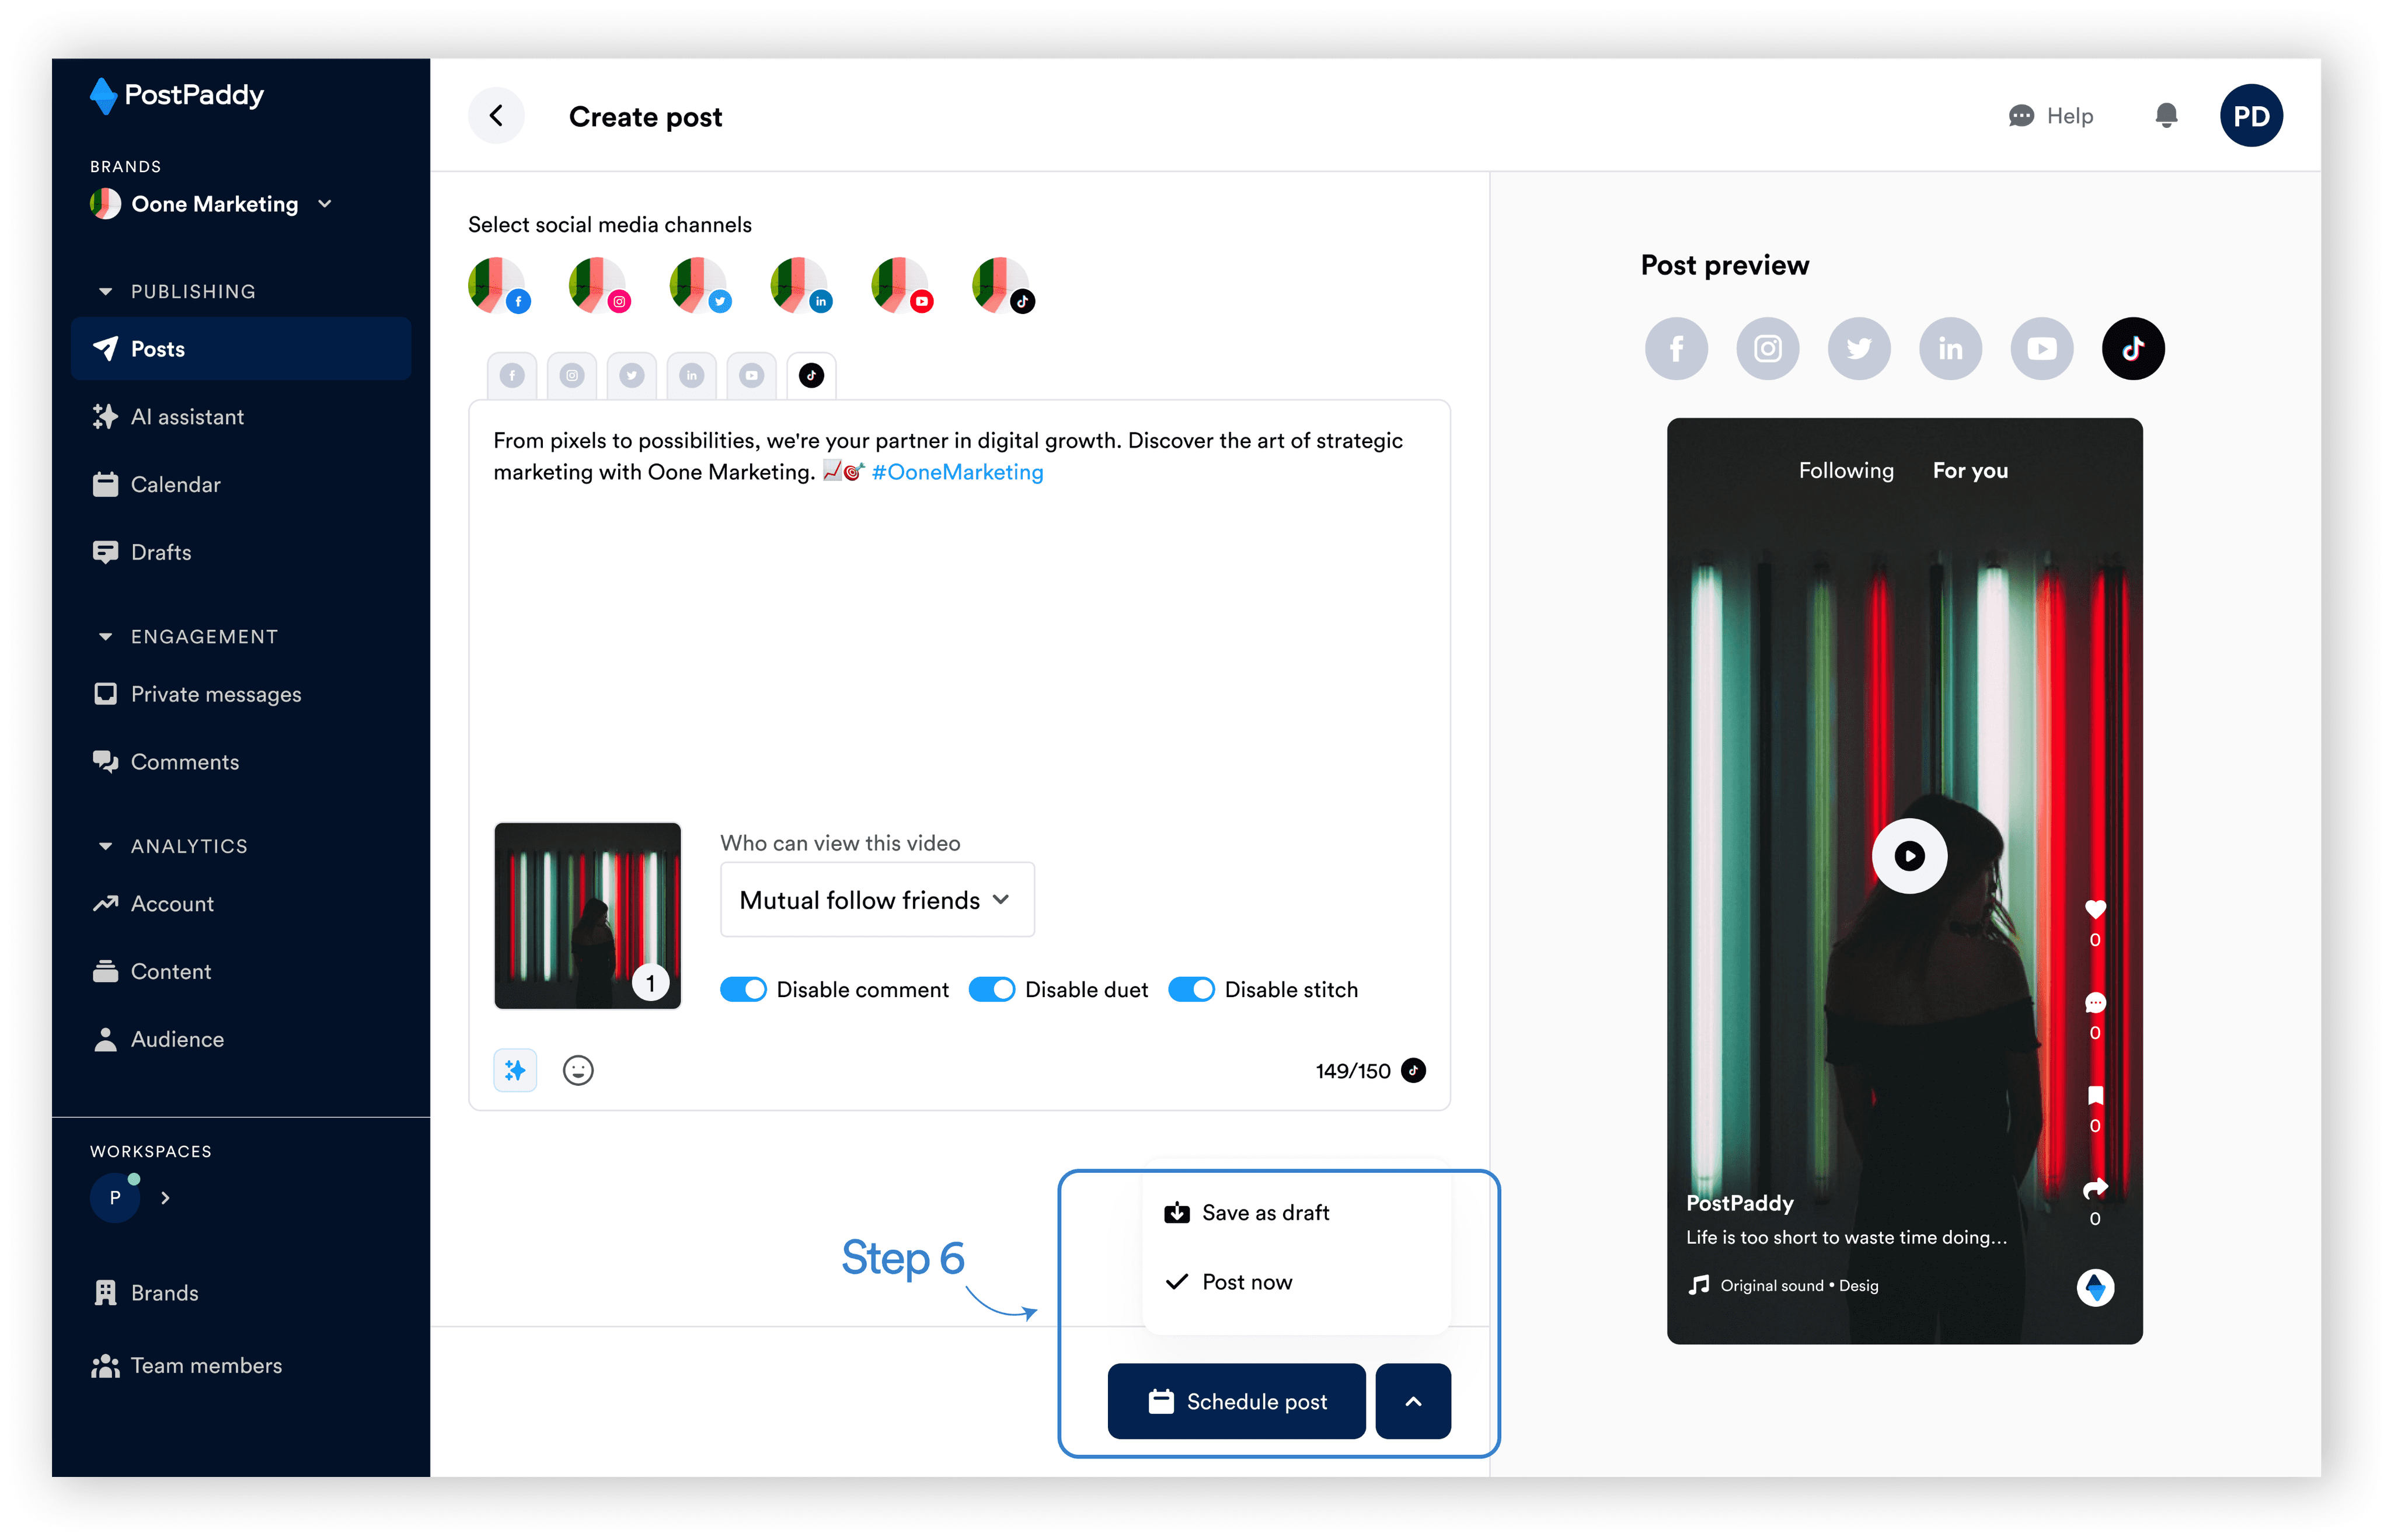The height and width of the screenshot is (1540, 2391).
Task: Toggle Disable stitch switch
Action: (x=1191, y=989)
